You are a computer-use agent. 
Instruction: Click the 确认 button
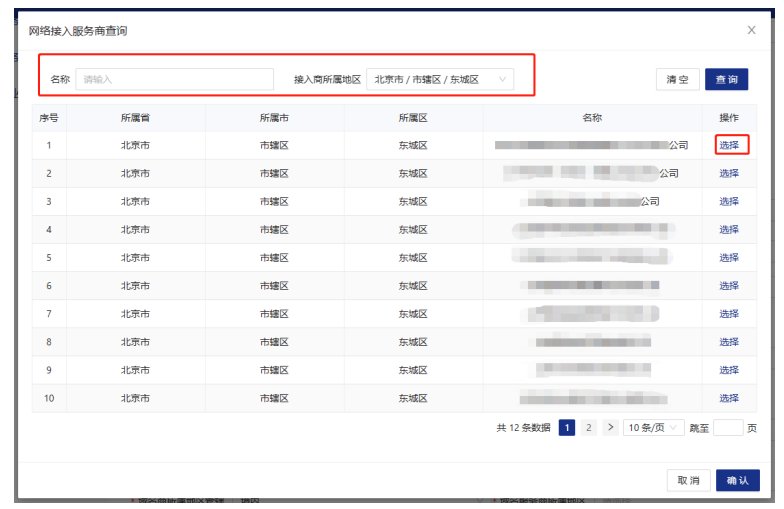pyautogui.click(x=737, y=481)
